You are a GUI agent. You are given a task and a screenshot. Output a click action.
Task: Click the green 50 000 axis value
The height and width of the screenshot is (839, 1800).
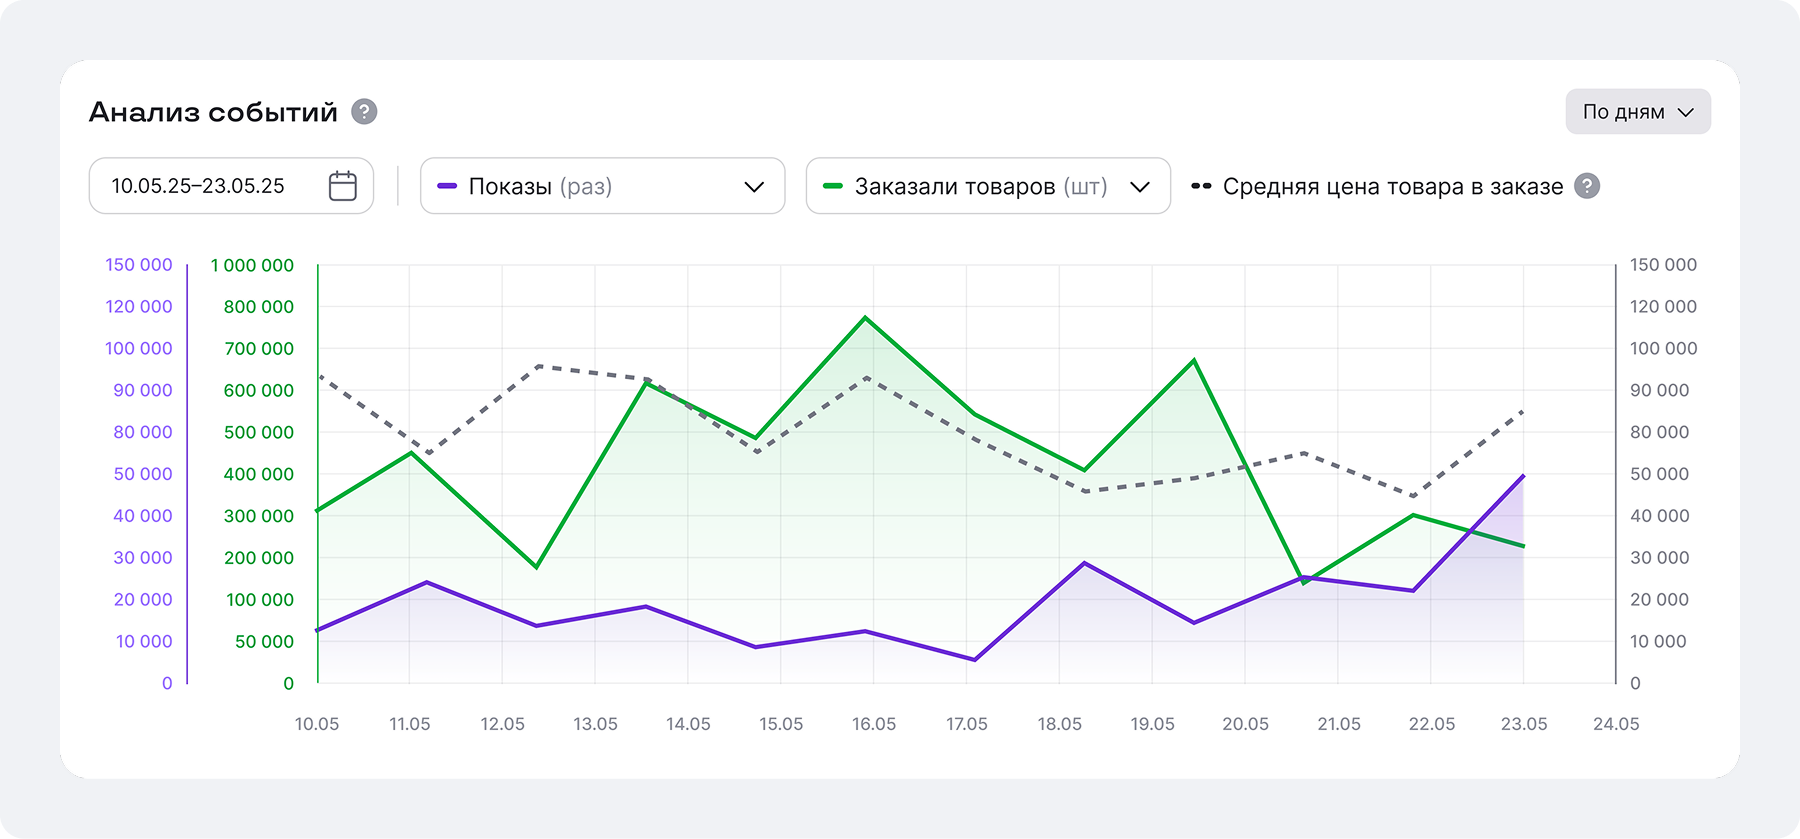(264, 641)
